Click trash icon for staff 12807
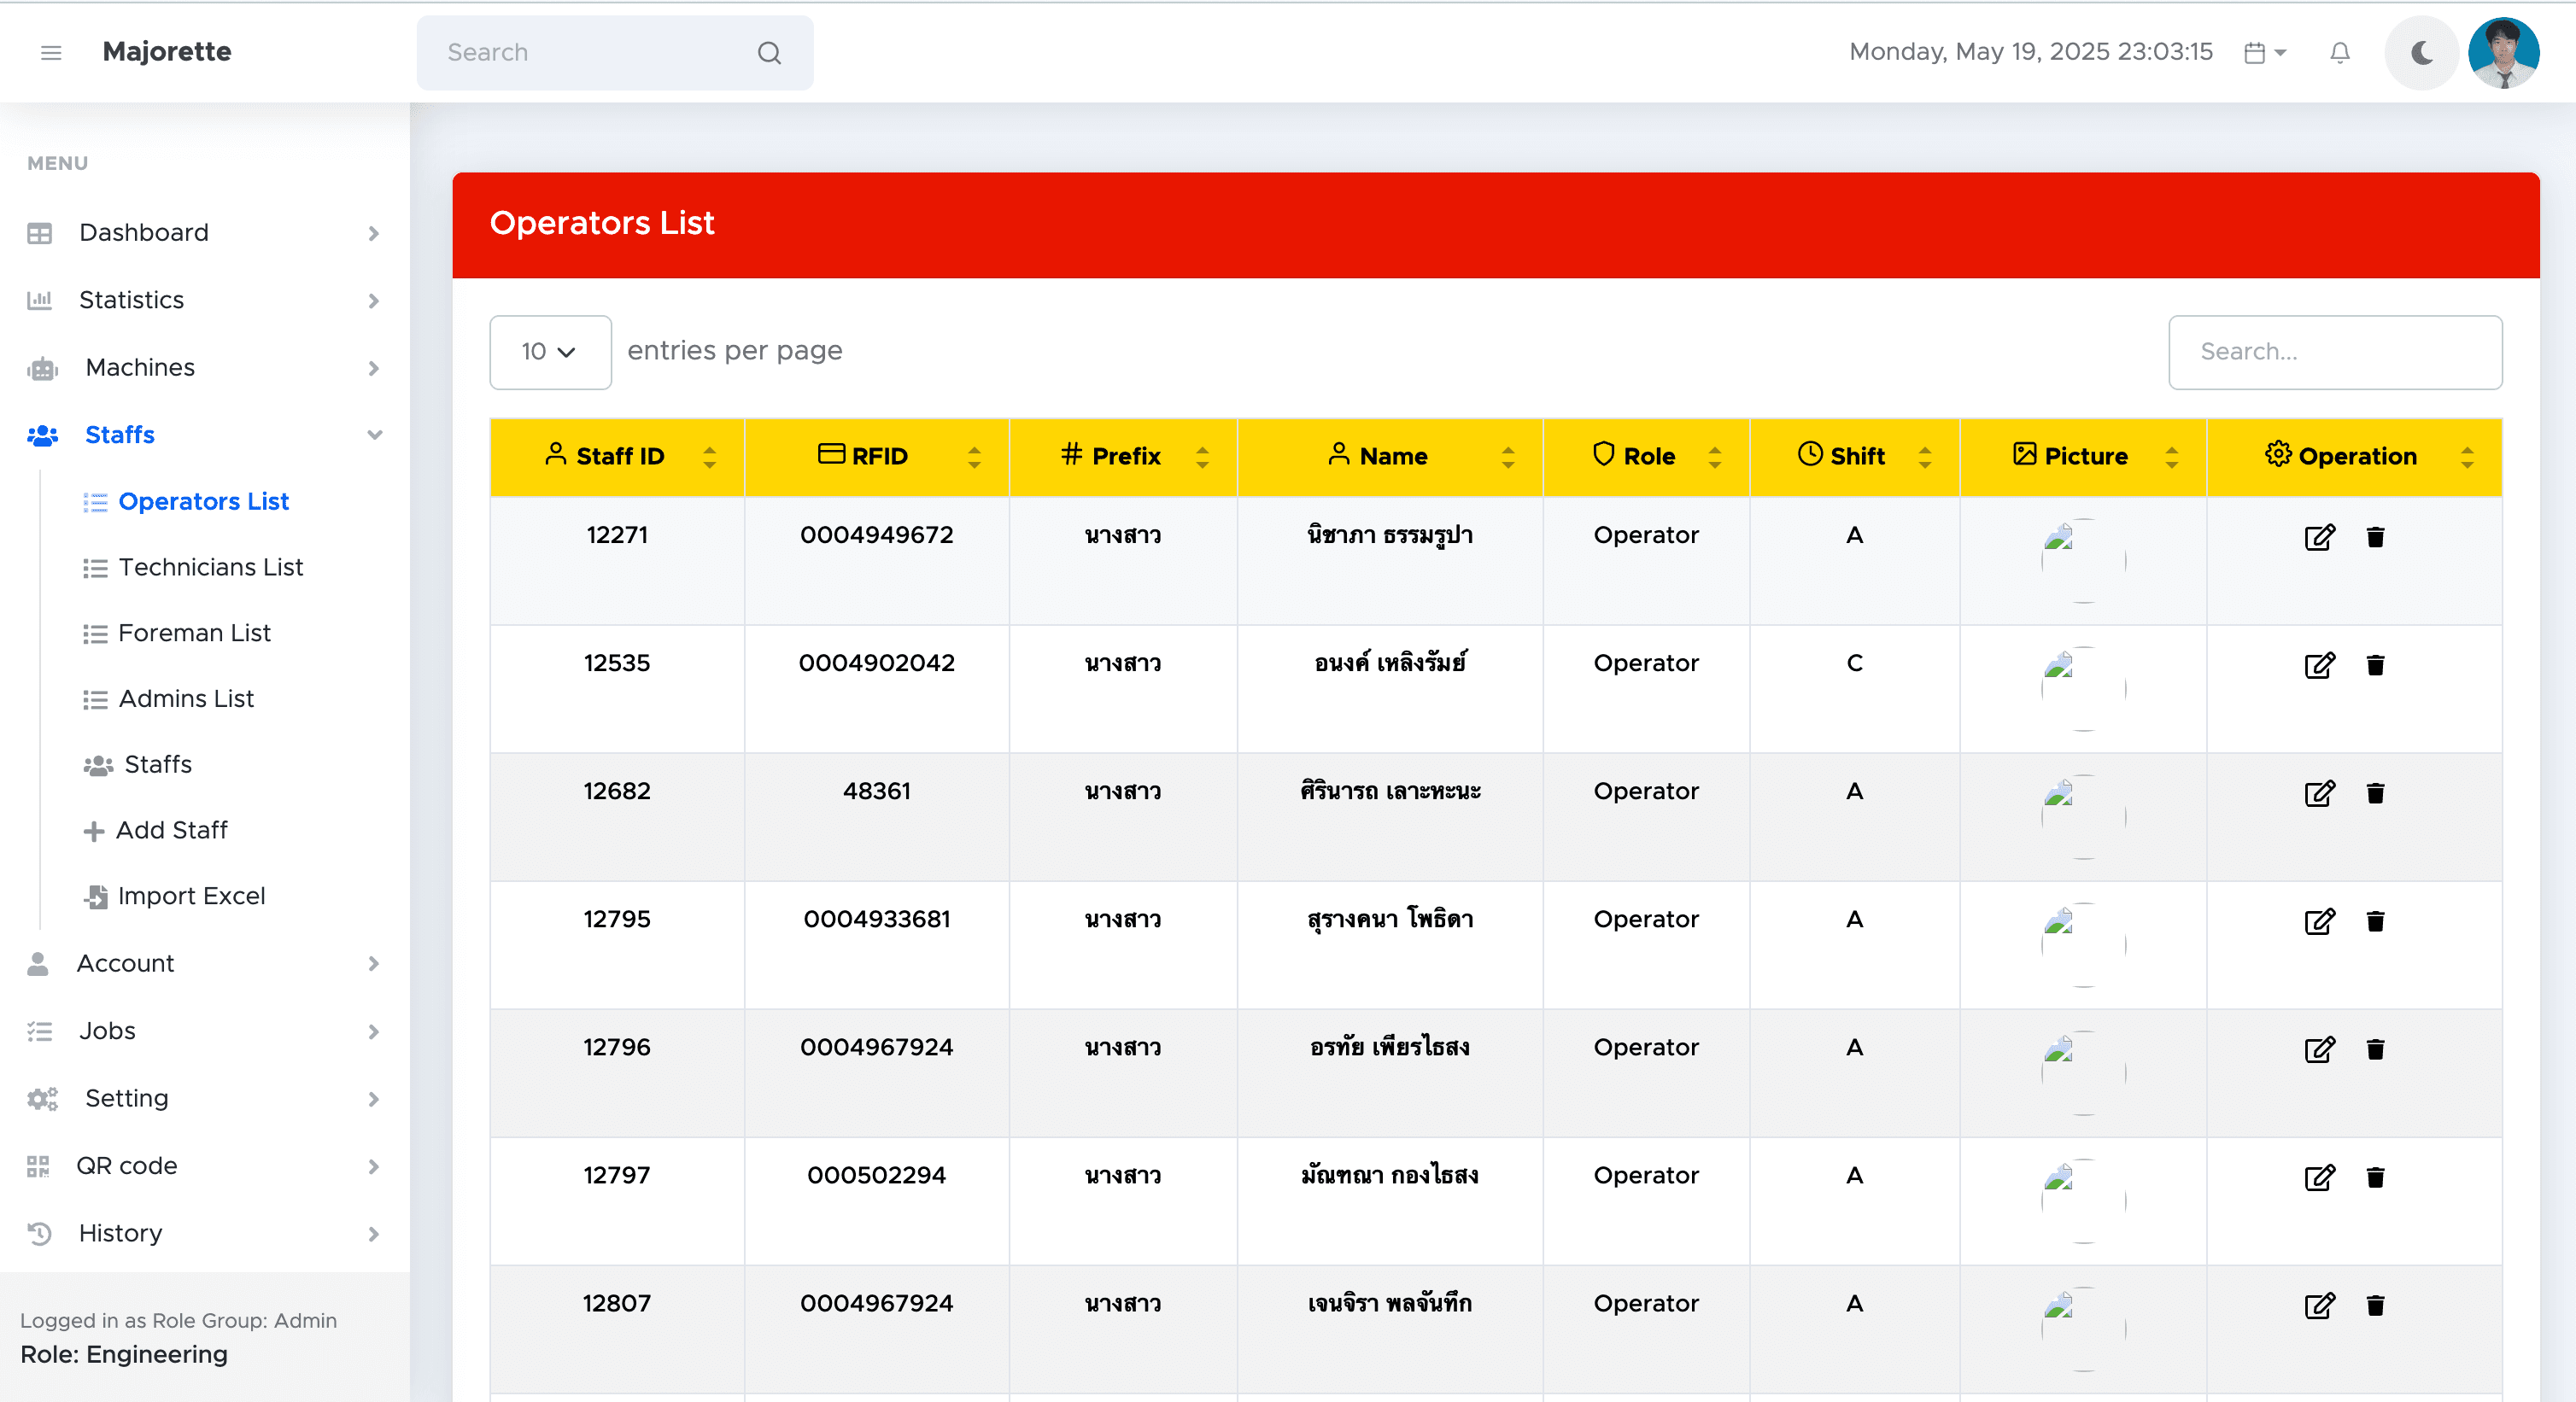The width and height of the screenshot is (2576, 1402). [2375, 1305]
